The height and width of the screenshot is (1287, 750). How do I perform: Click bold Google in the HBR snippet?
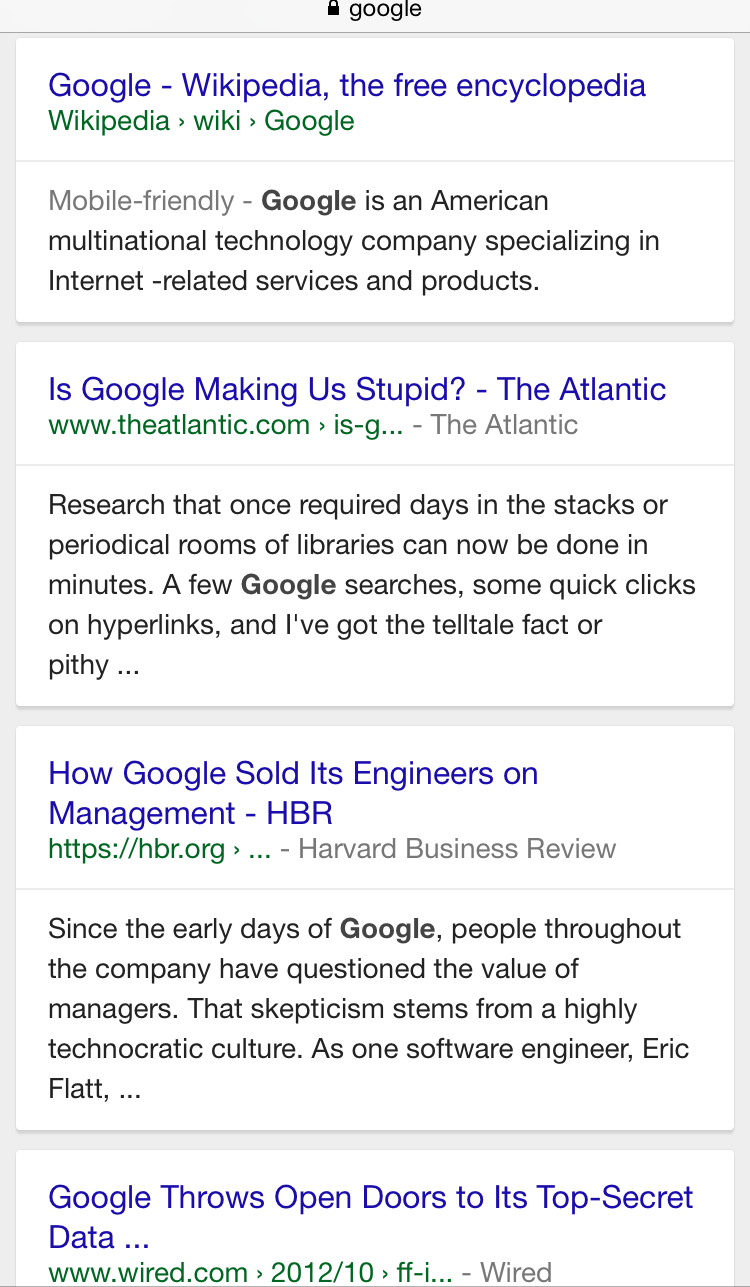[x=387, y=929]
